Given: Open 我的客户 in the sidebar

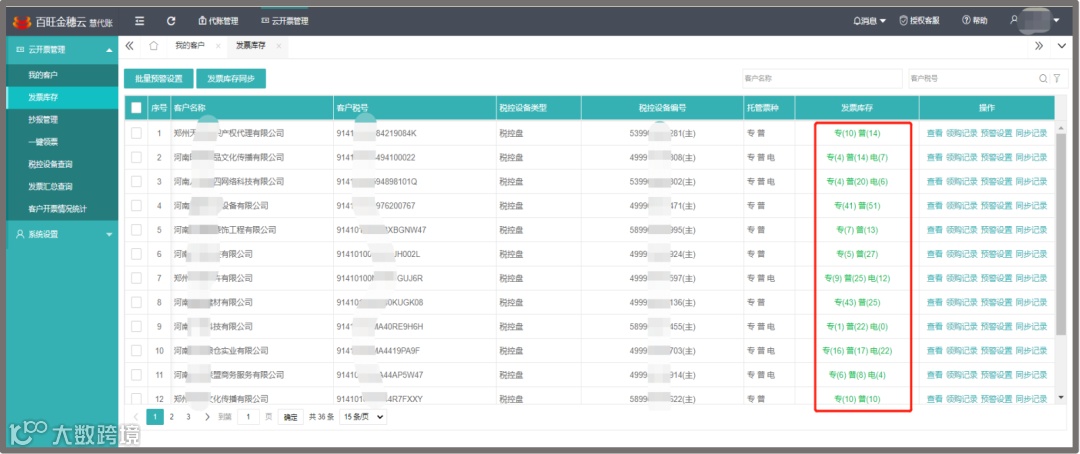Looking at the screenshot, I should coord(43,74).
